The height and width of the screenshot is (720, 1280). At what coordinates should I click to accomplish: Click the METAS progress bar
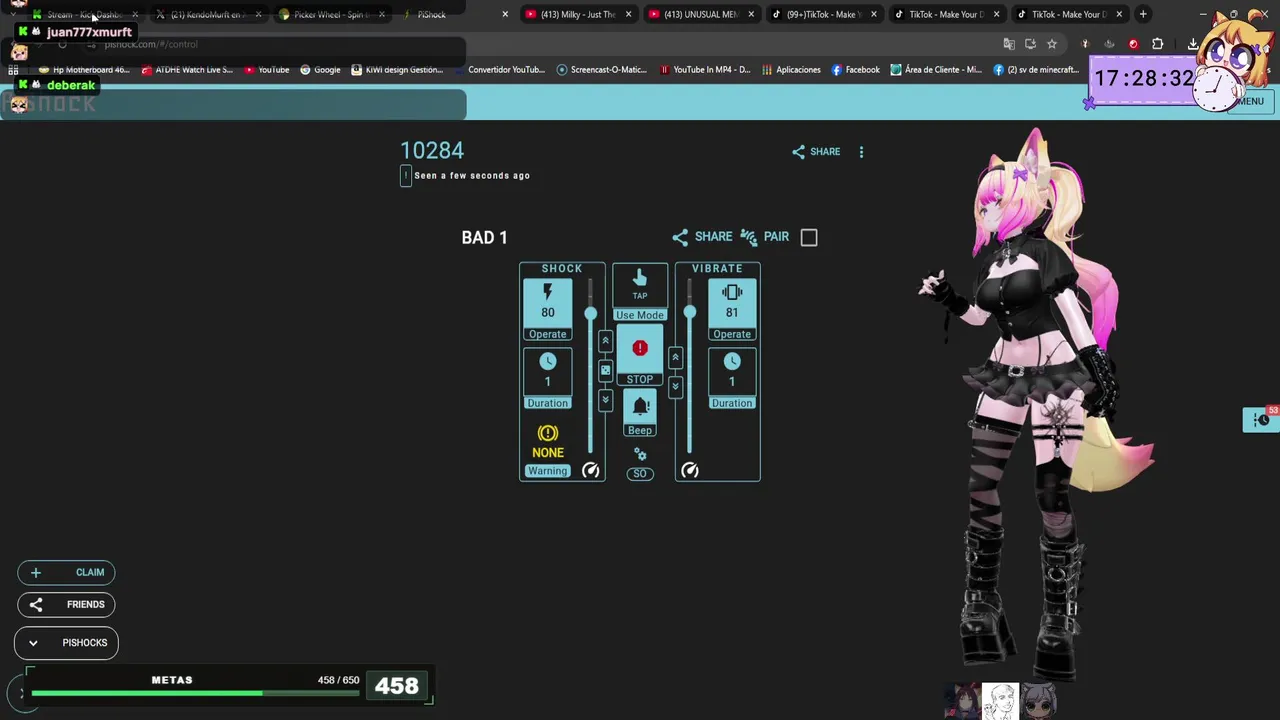pyautogui.click(x=195, y=692)
